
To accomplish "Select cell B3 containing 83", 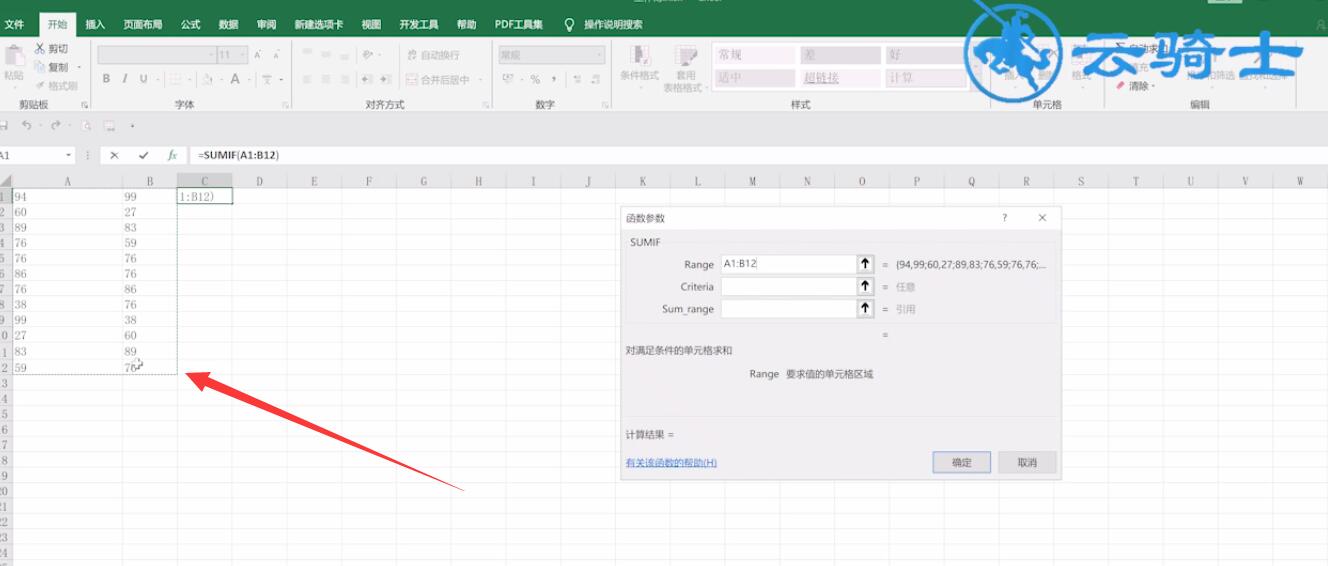I will pyautogui.click(x=149, y=228).
